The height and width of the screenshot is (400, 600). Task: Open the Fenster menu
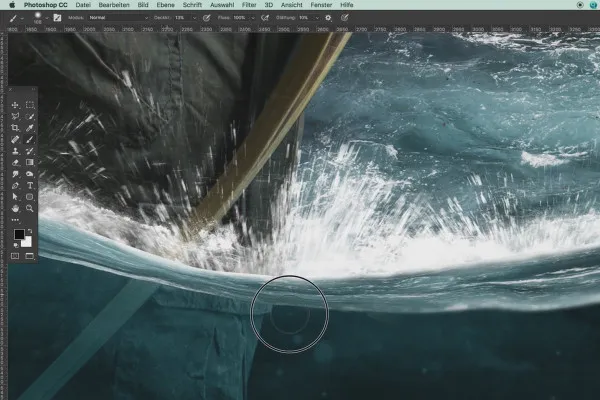321,5
